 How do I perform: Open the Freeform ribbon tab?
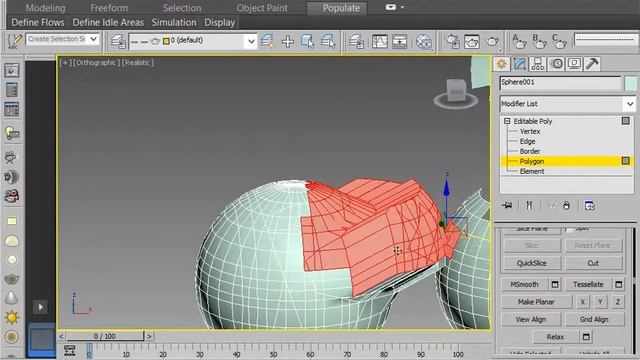click(109, 8)
